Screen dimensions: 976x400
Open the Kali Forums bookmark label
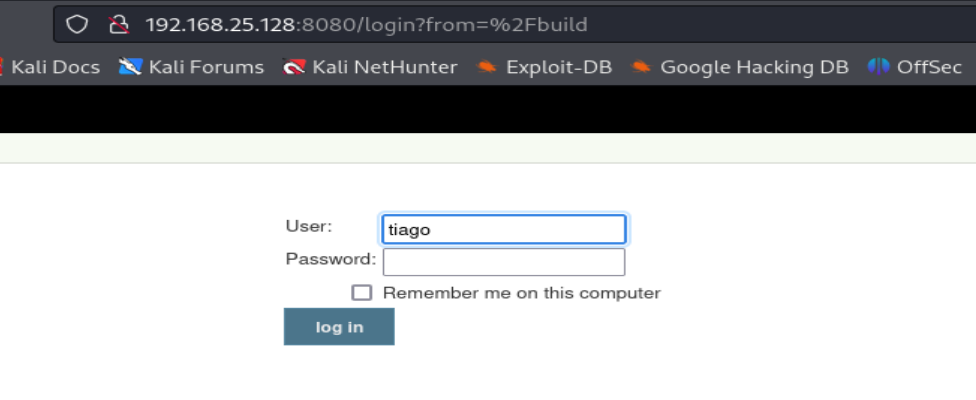click(206, 67)
